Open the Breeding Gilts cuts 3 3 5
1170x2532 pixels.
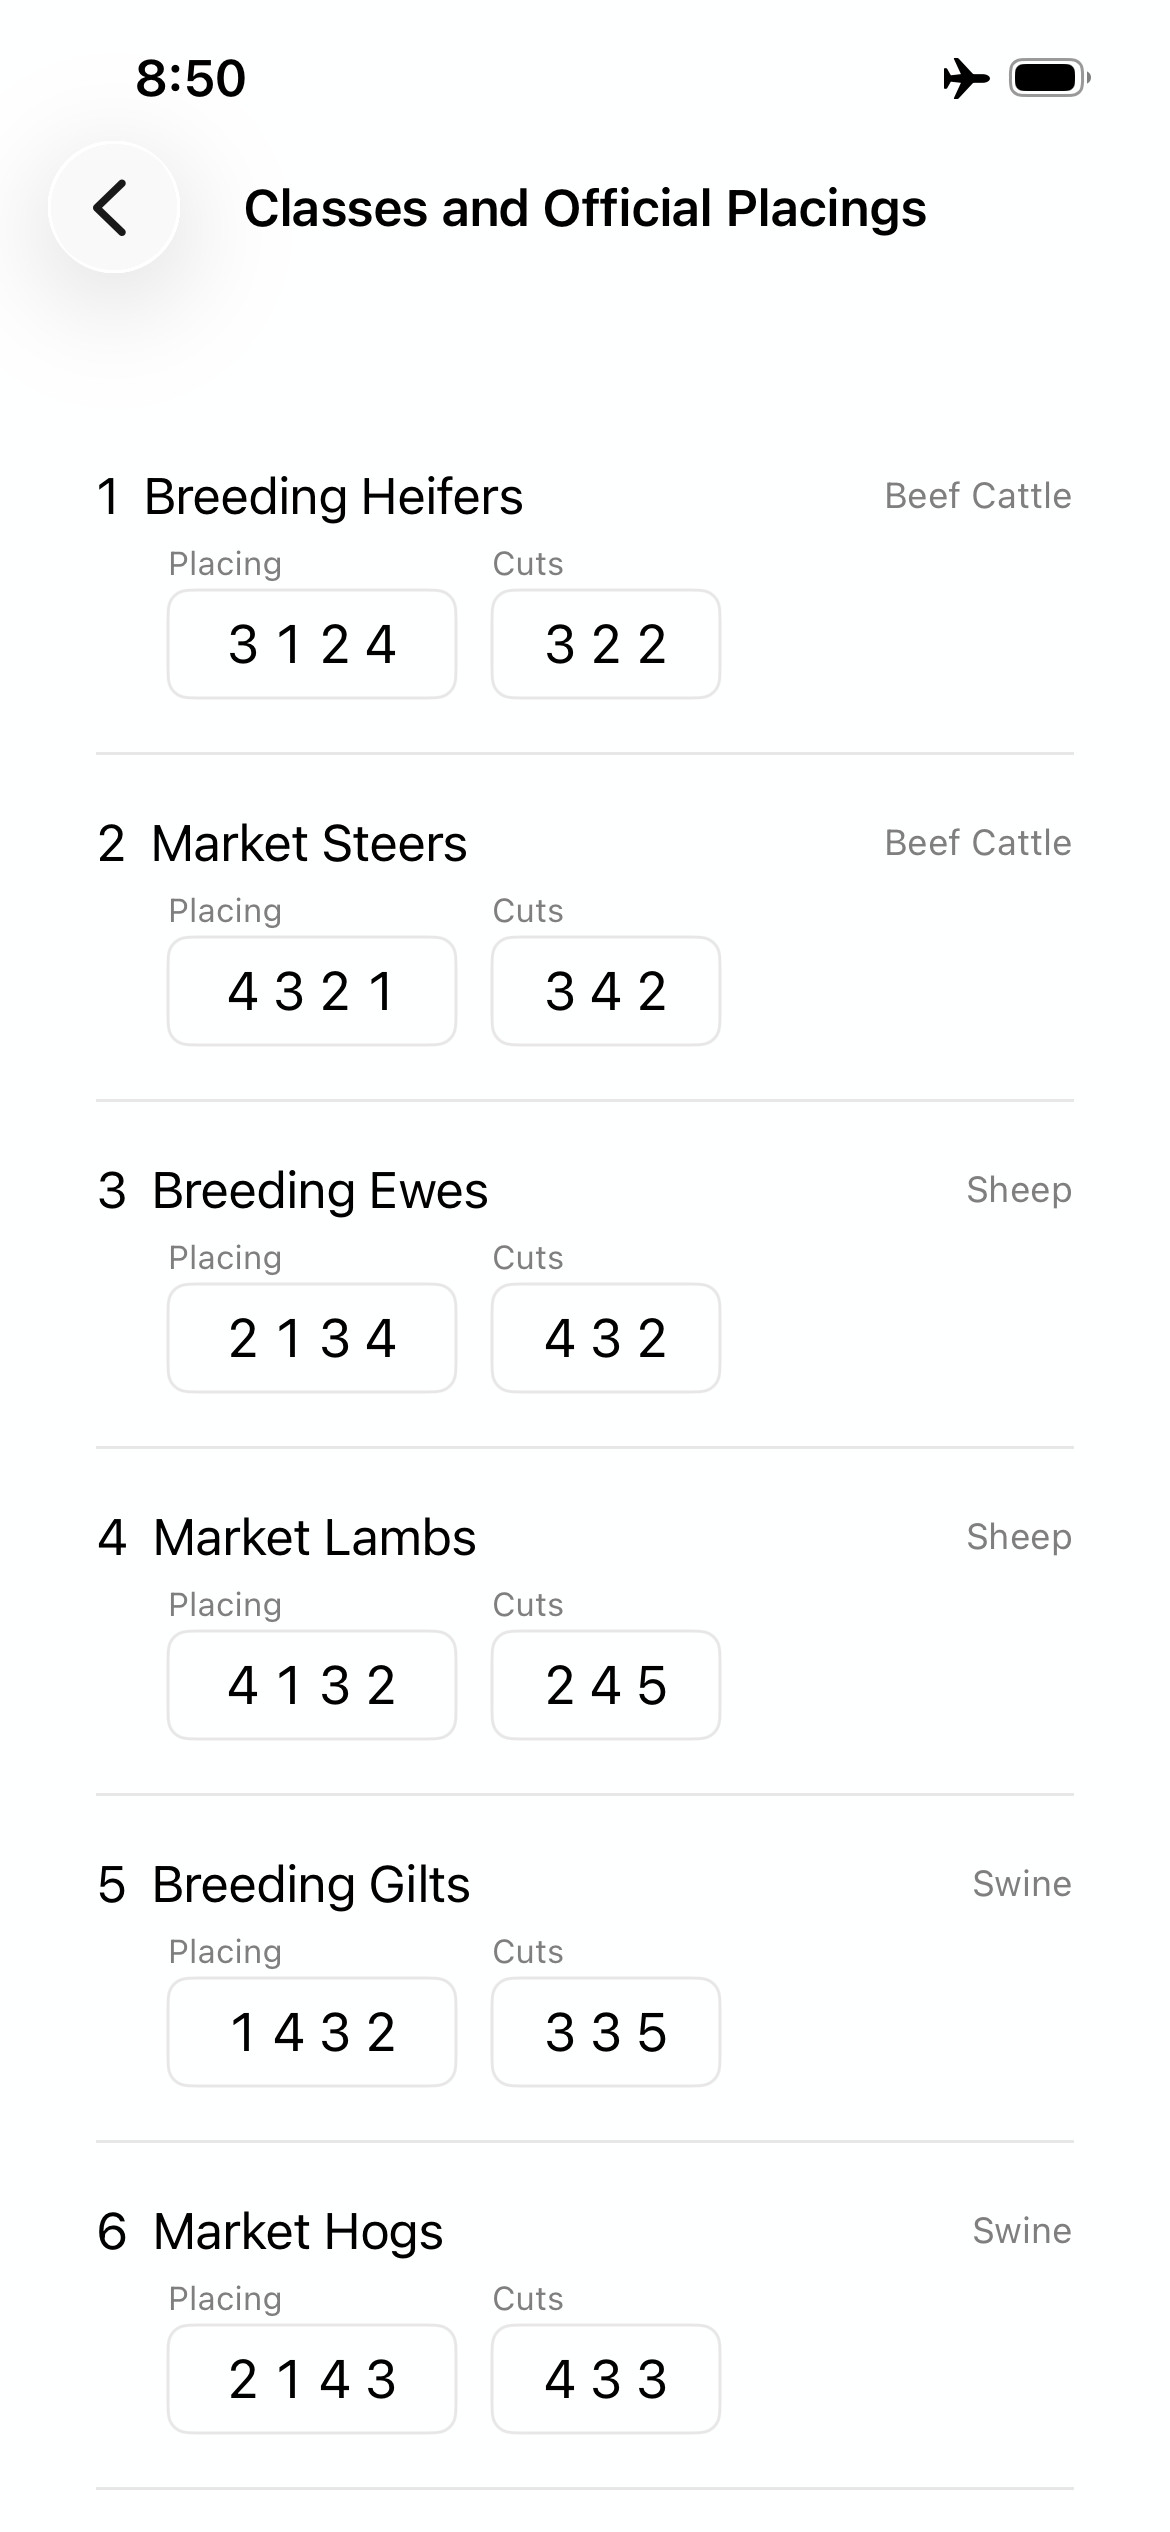606,2032
